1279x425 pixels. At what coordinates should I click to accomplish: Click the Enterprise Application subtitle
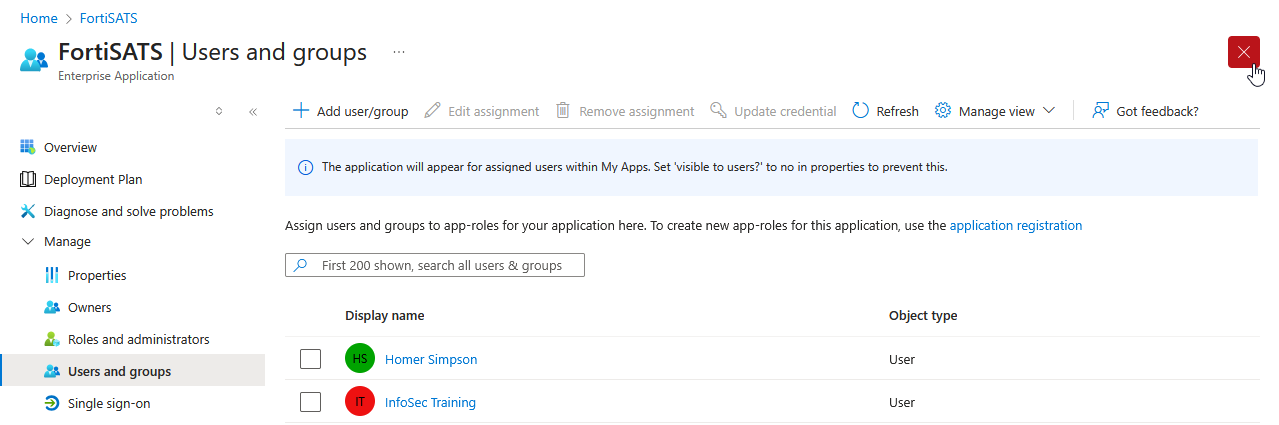click(x=116, y=76)
